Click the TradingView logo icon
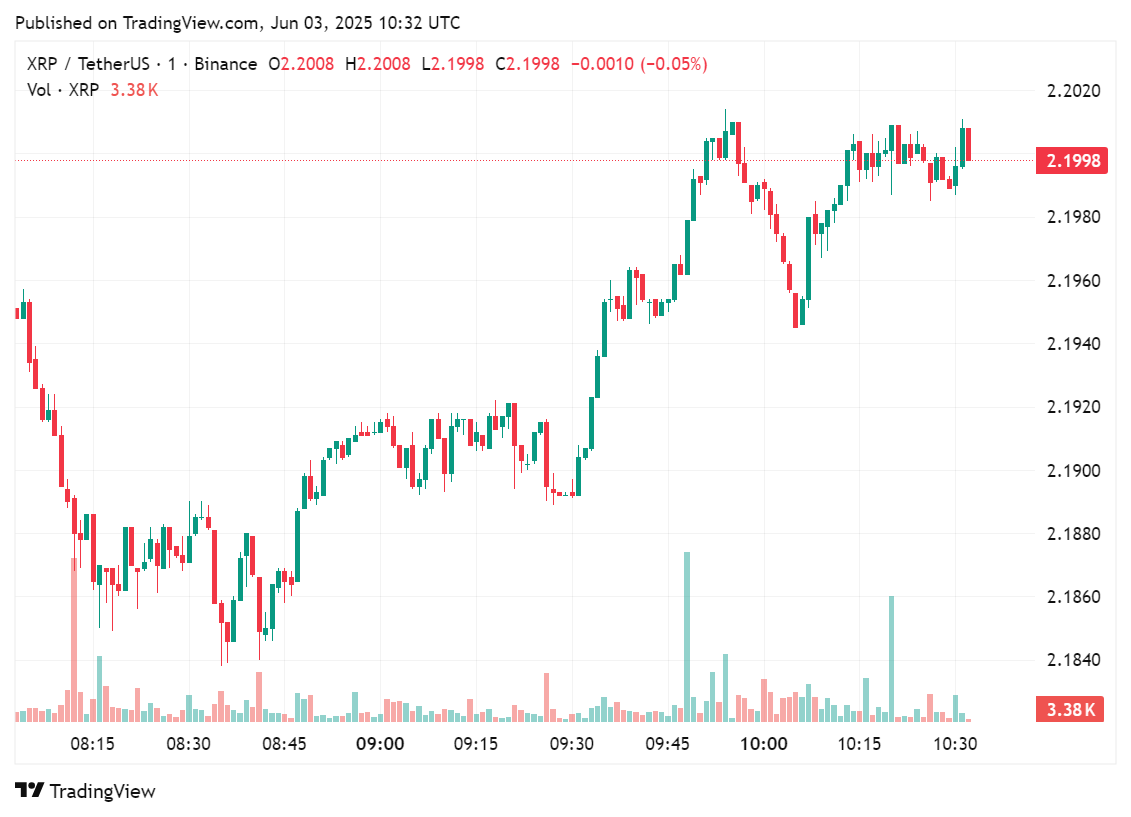Viewport: 1131px width, 817px height. click(29, 791)
